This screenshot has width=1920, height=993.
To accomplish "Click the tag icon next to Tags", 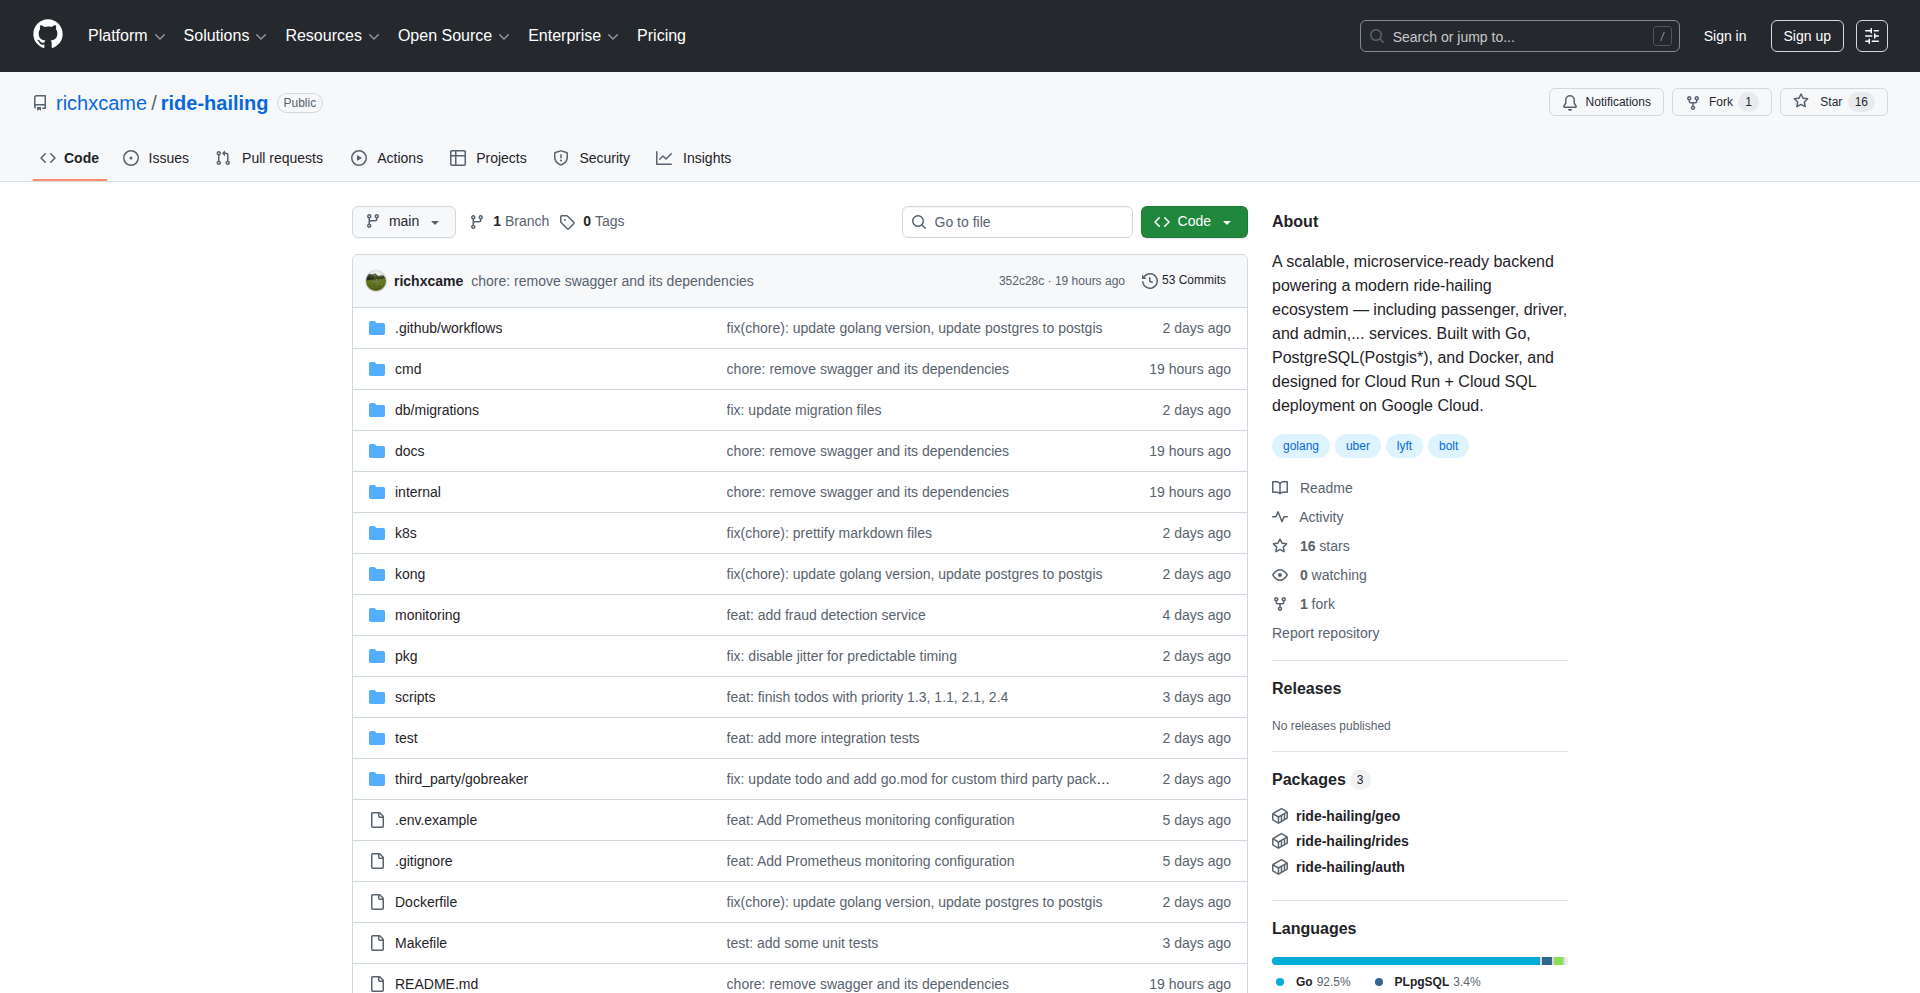I will tap(567, 222).
